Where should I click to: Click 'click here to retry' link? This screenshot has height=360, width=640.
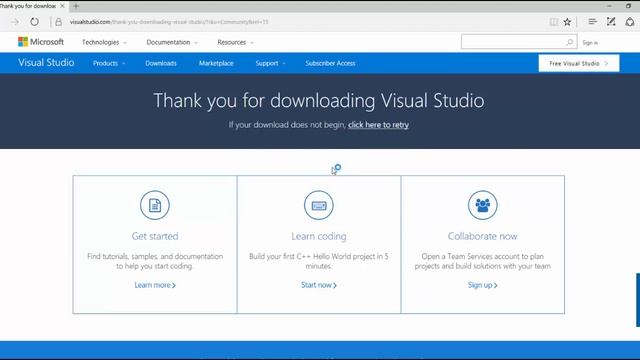[x=378, y=125]
